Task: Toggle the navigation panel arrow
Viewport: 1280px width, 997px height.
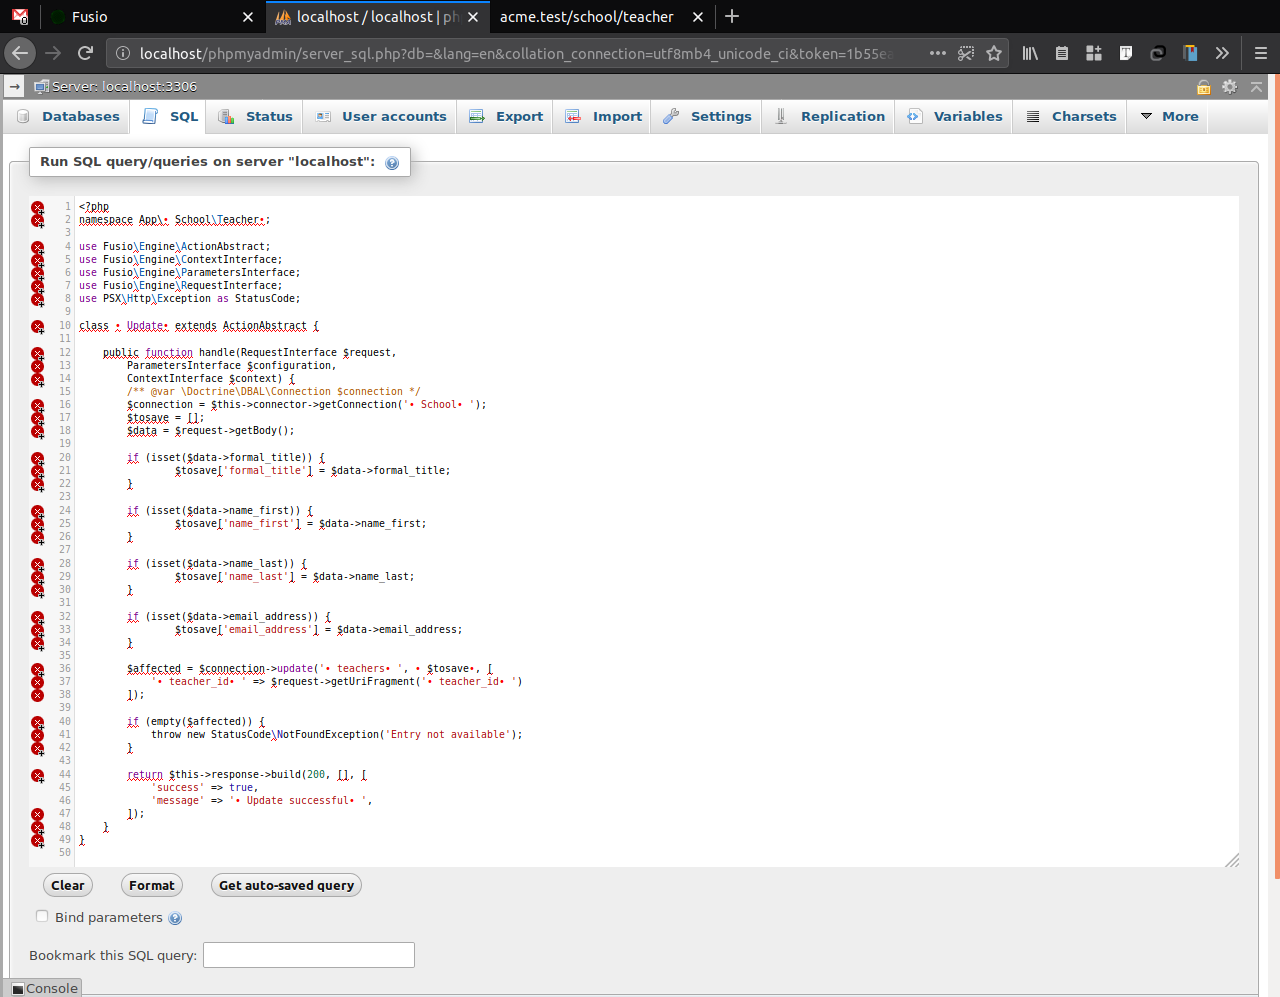Action: (x=12, y=87)
